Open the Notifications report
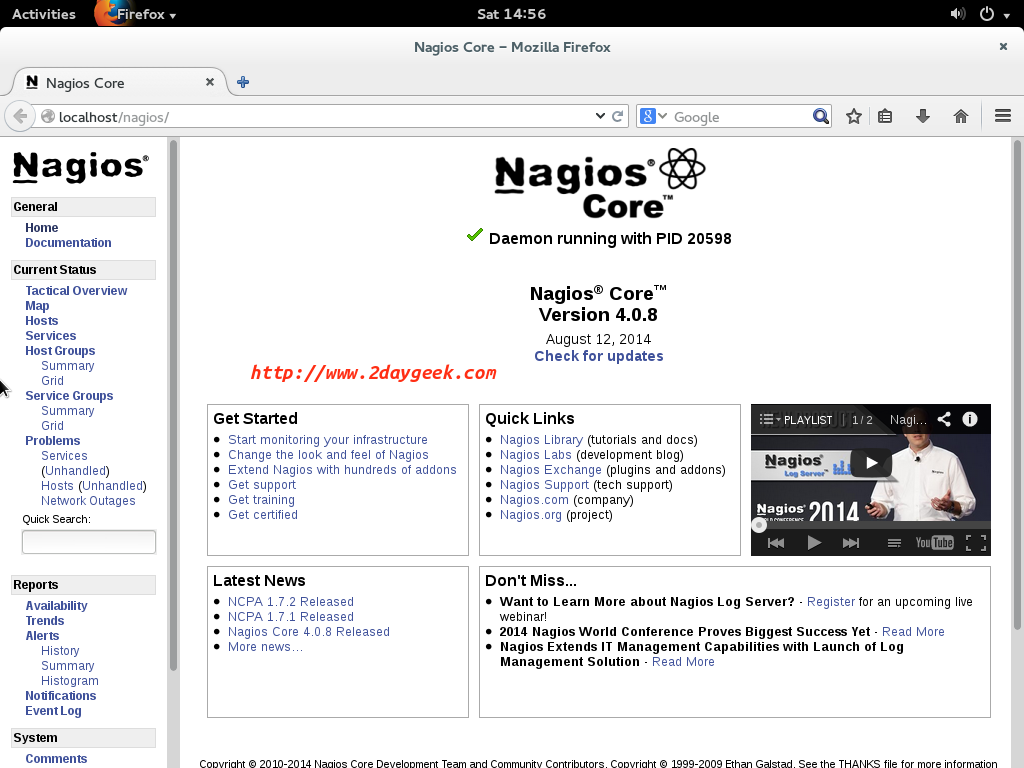Image resolution: width=1024 pixels, height=768 pixels. 61,696
